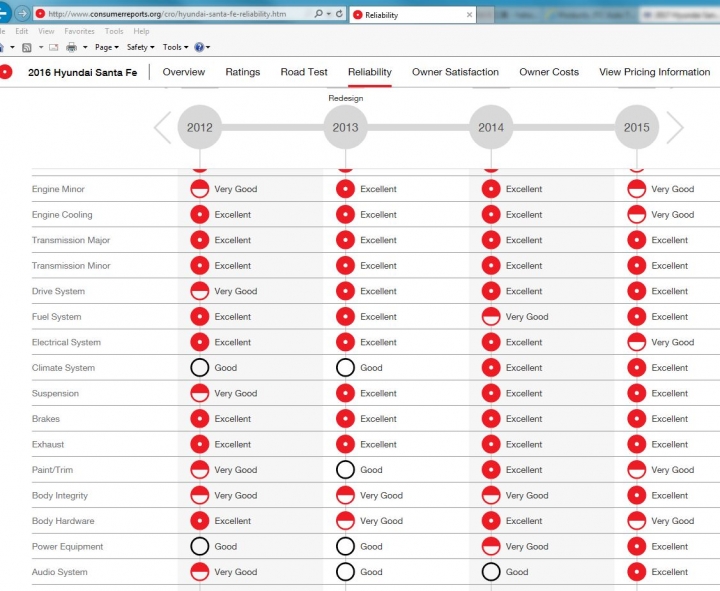Click the Read Mail toolbar icon

pyautogui.click(x=54, y=47)
